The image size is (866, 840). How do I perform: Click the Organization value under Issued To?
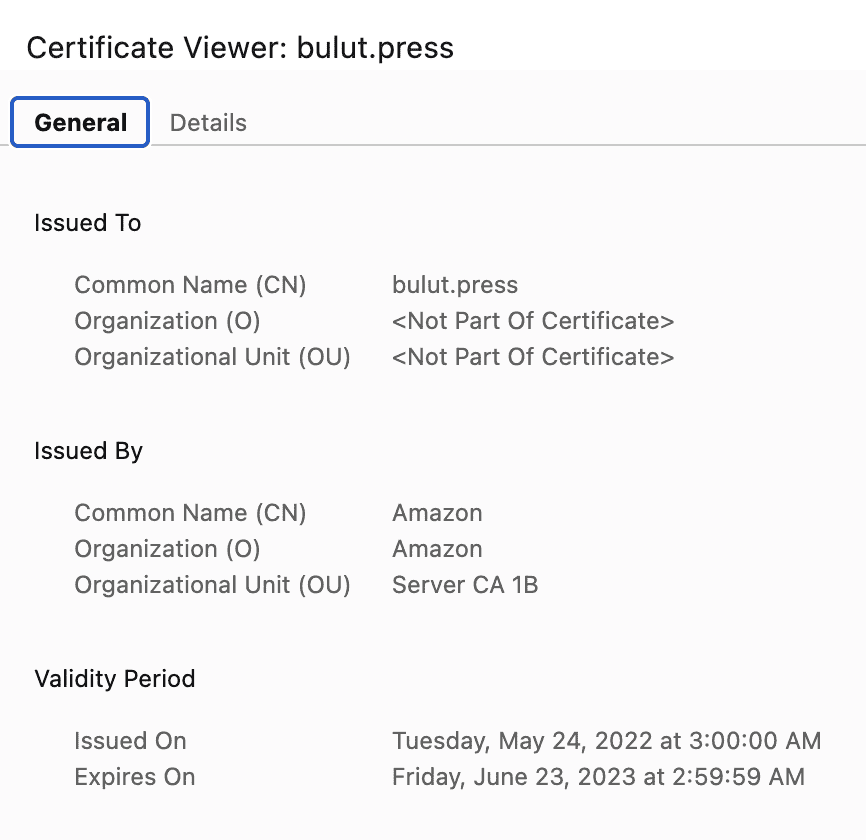coord(533,321)
